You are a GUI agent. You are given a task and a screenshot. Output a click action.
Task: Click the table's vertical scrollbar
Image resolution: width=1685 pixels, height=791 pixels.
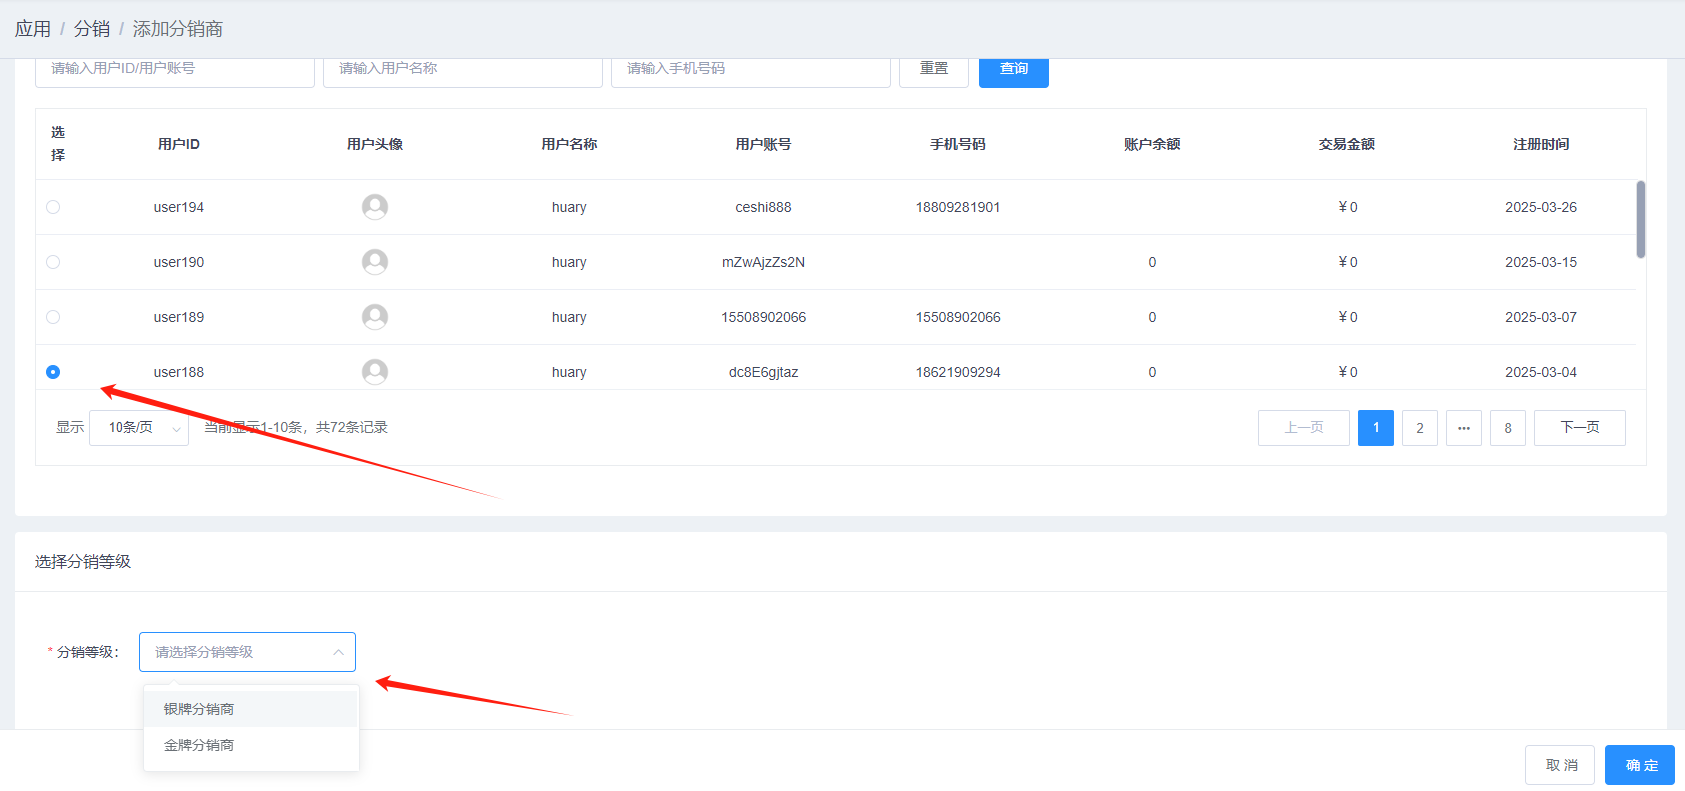tap(1640, 220)
